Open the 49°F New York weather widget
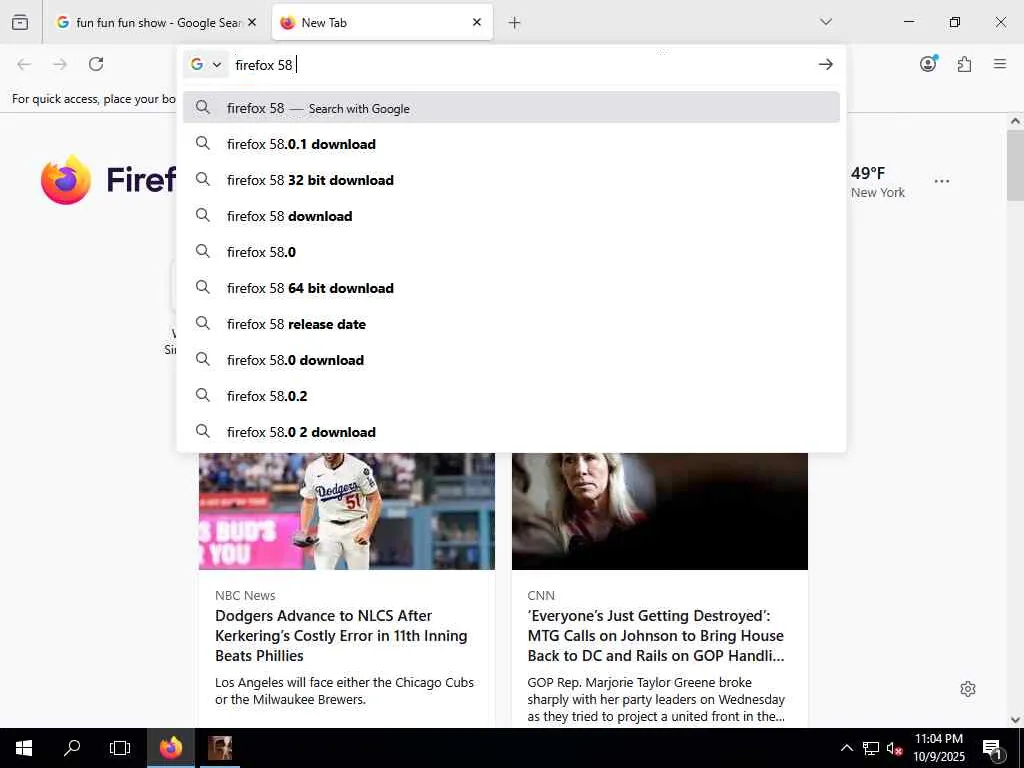The width and height of the screenshot is (1024, 768). point(878,182)
